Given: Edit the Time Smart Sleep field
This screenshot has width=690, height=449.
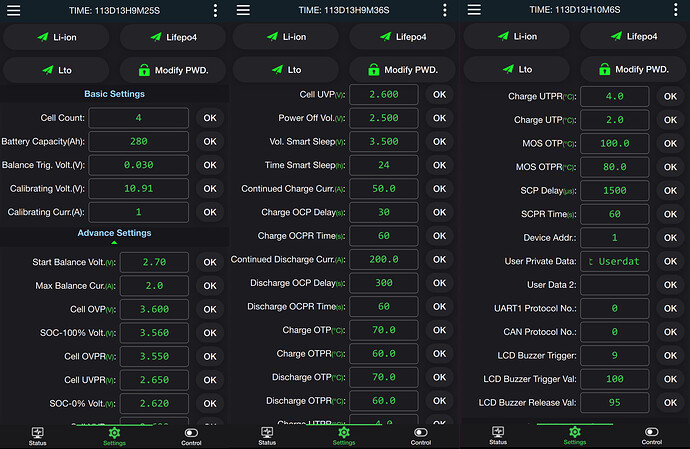Looking at the screenshot, I should pos(384,165).
